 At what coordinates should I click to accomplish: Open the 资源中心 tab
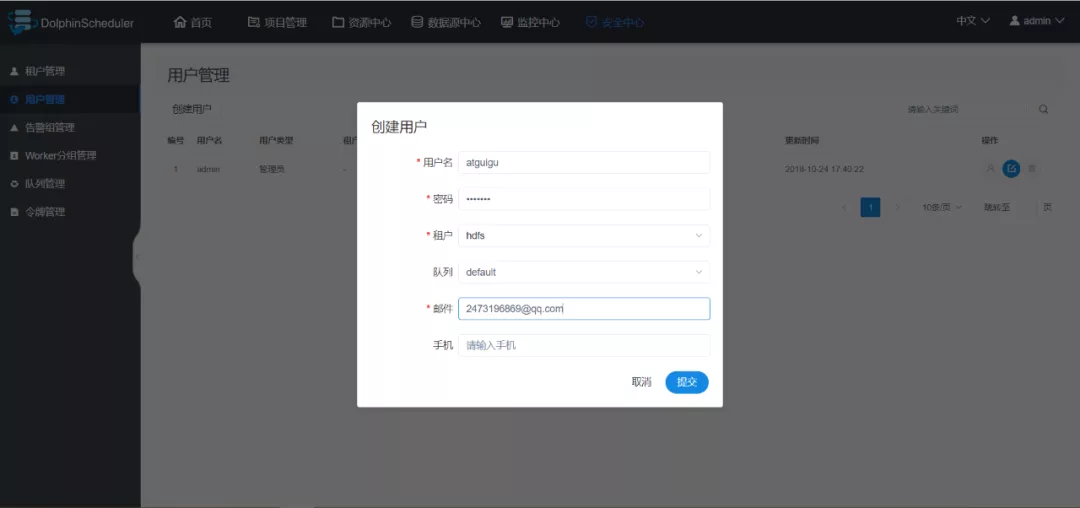click(362, 22)
